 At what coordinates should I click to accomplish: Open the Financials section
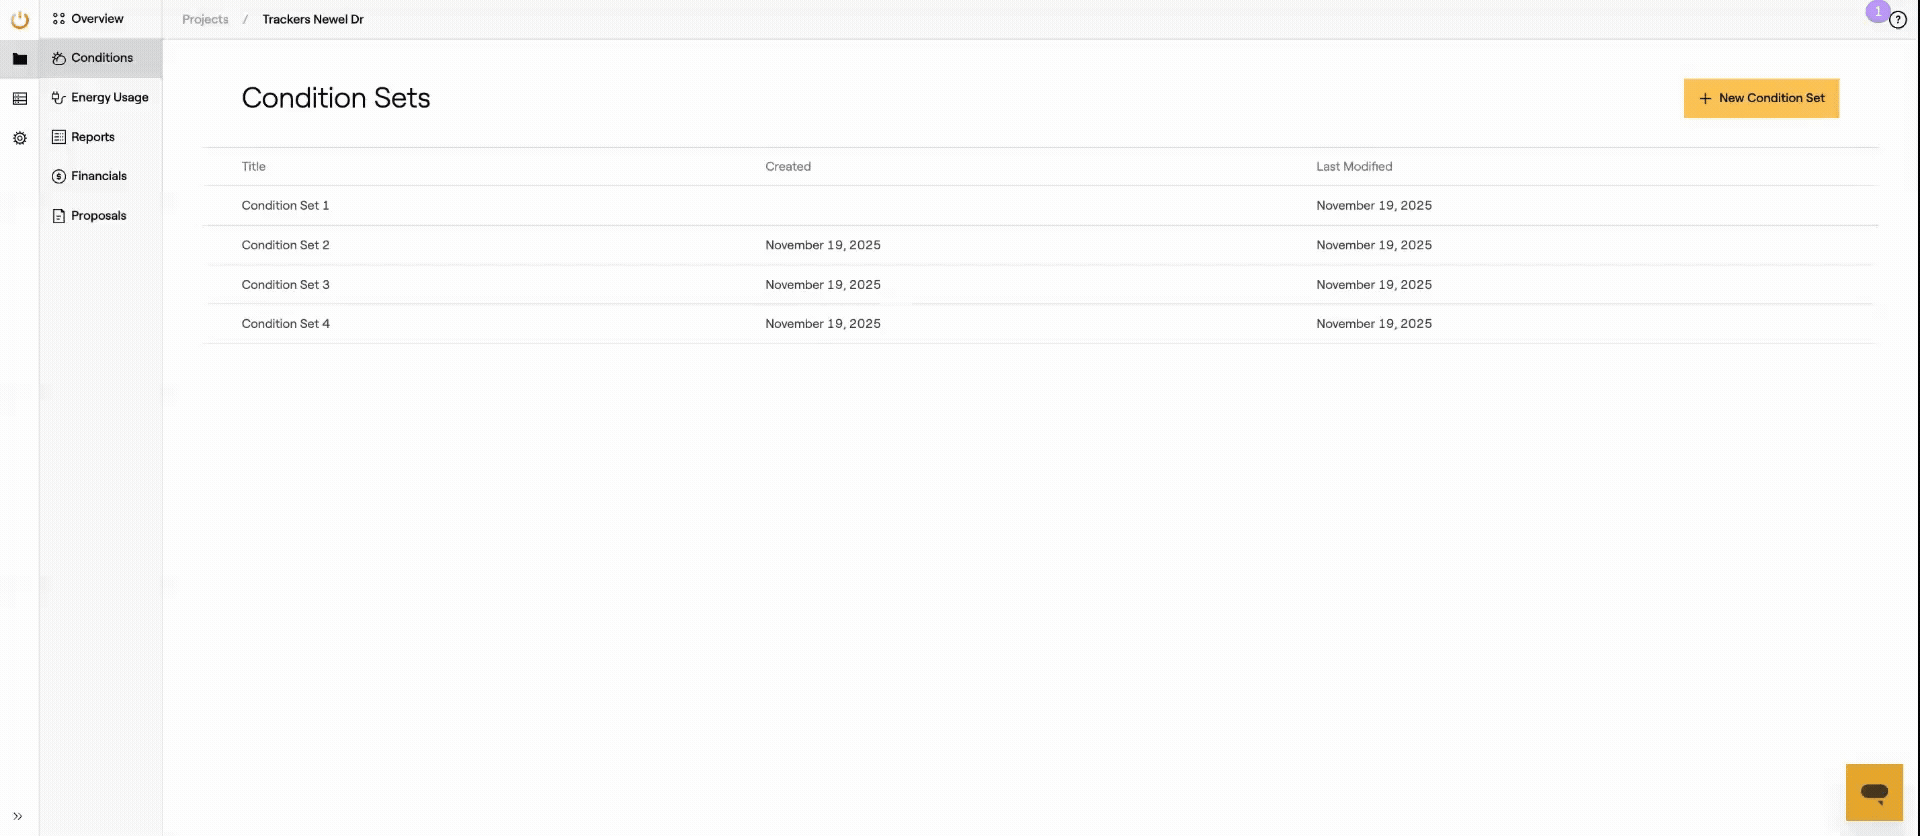pos(98,176)
